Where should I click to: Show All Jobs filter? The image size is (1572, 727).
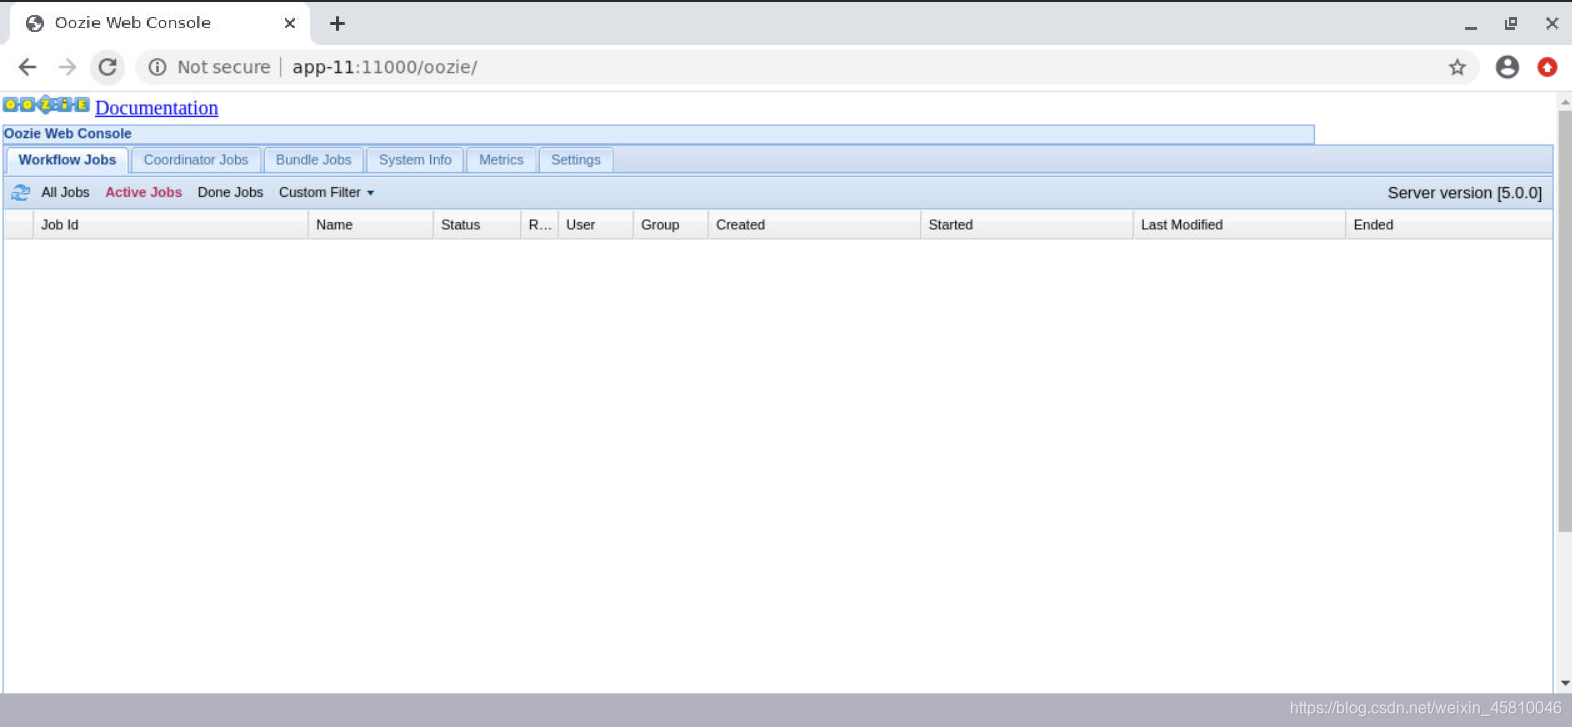coord(65,192)
